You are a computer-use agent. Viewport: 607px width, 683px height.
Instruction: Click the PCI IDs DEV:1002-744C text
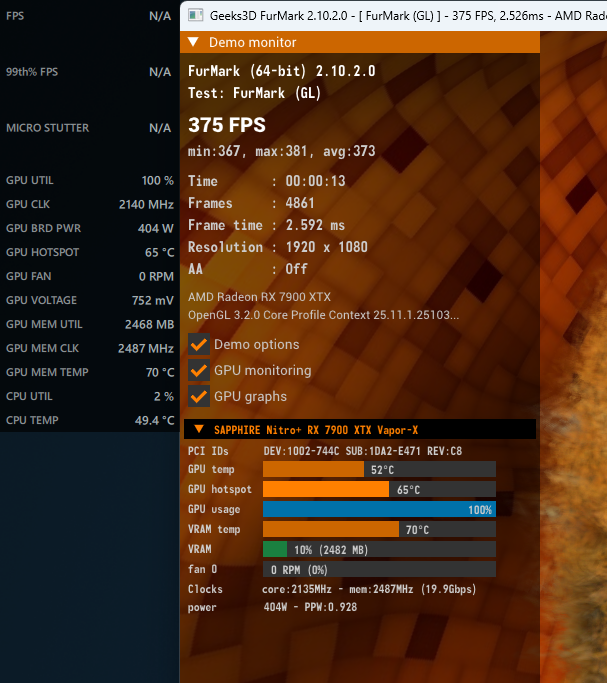pyautogui.click(x=301, y=451)
